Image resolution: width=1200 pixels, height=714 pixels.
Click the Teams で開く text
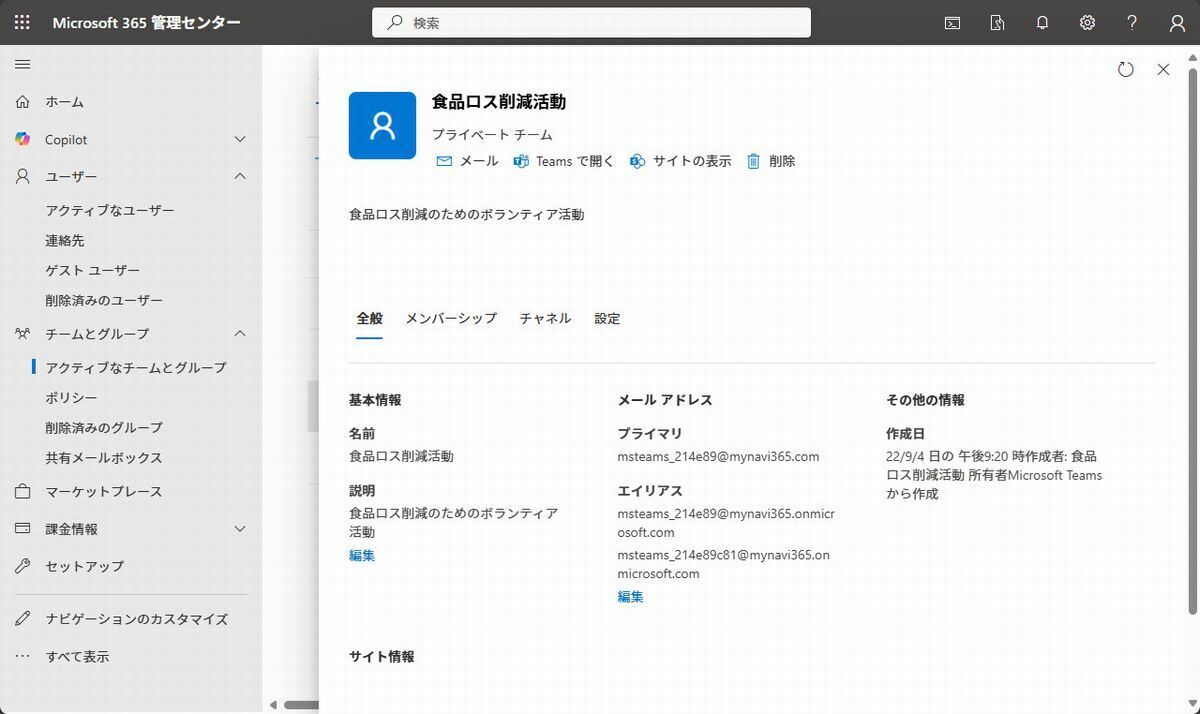tap(575, 161)
